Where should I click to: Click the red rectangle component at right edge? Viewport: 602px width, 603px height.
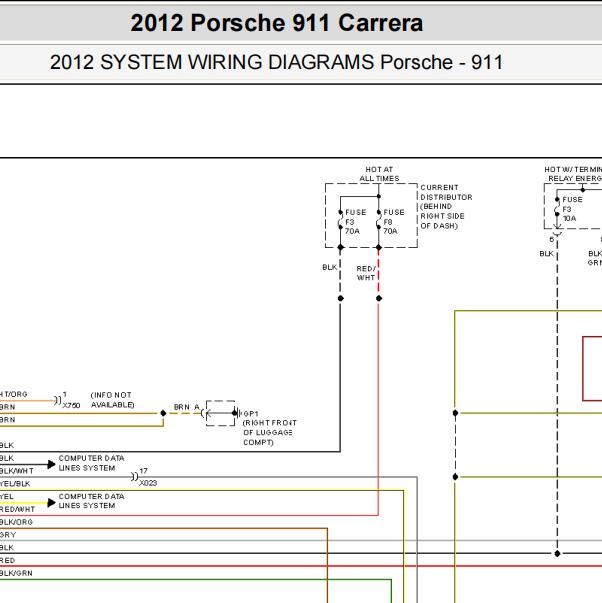pyautogui.click(x=592, y=368)
